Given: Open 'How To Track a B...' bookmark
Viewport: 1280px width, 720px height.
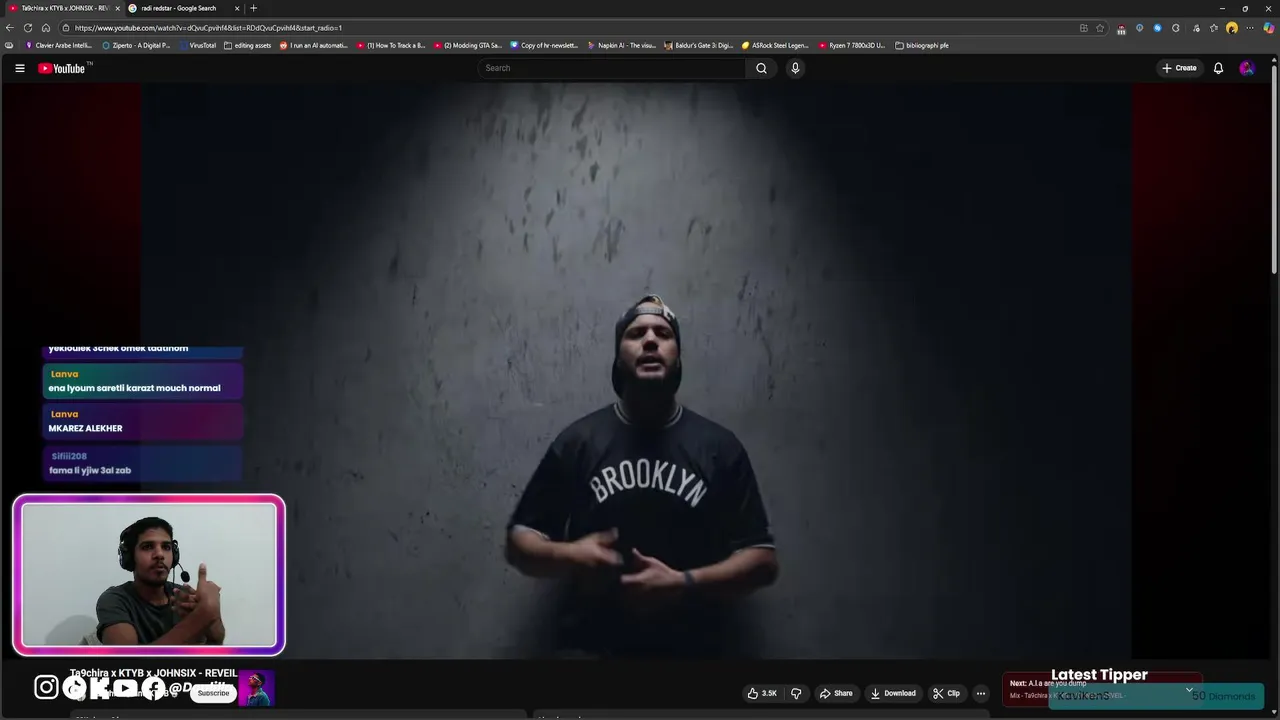Looking at the screenshot, I should point(391,45).
